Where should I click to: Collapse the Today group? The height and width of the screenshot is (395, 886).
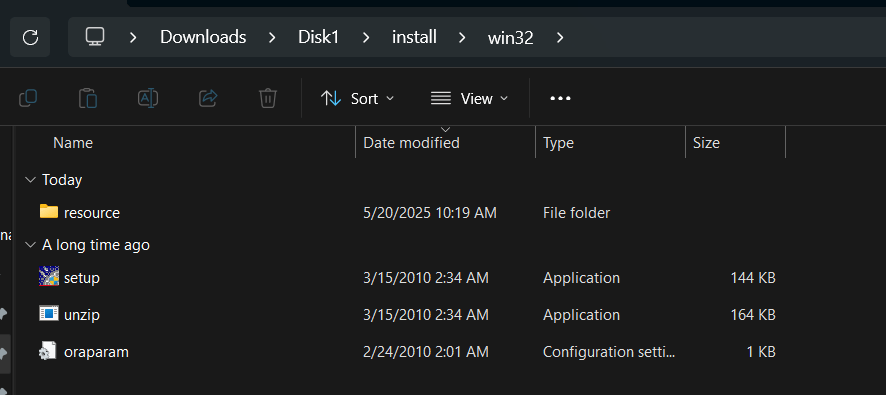[30, 180]
